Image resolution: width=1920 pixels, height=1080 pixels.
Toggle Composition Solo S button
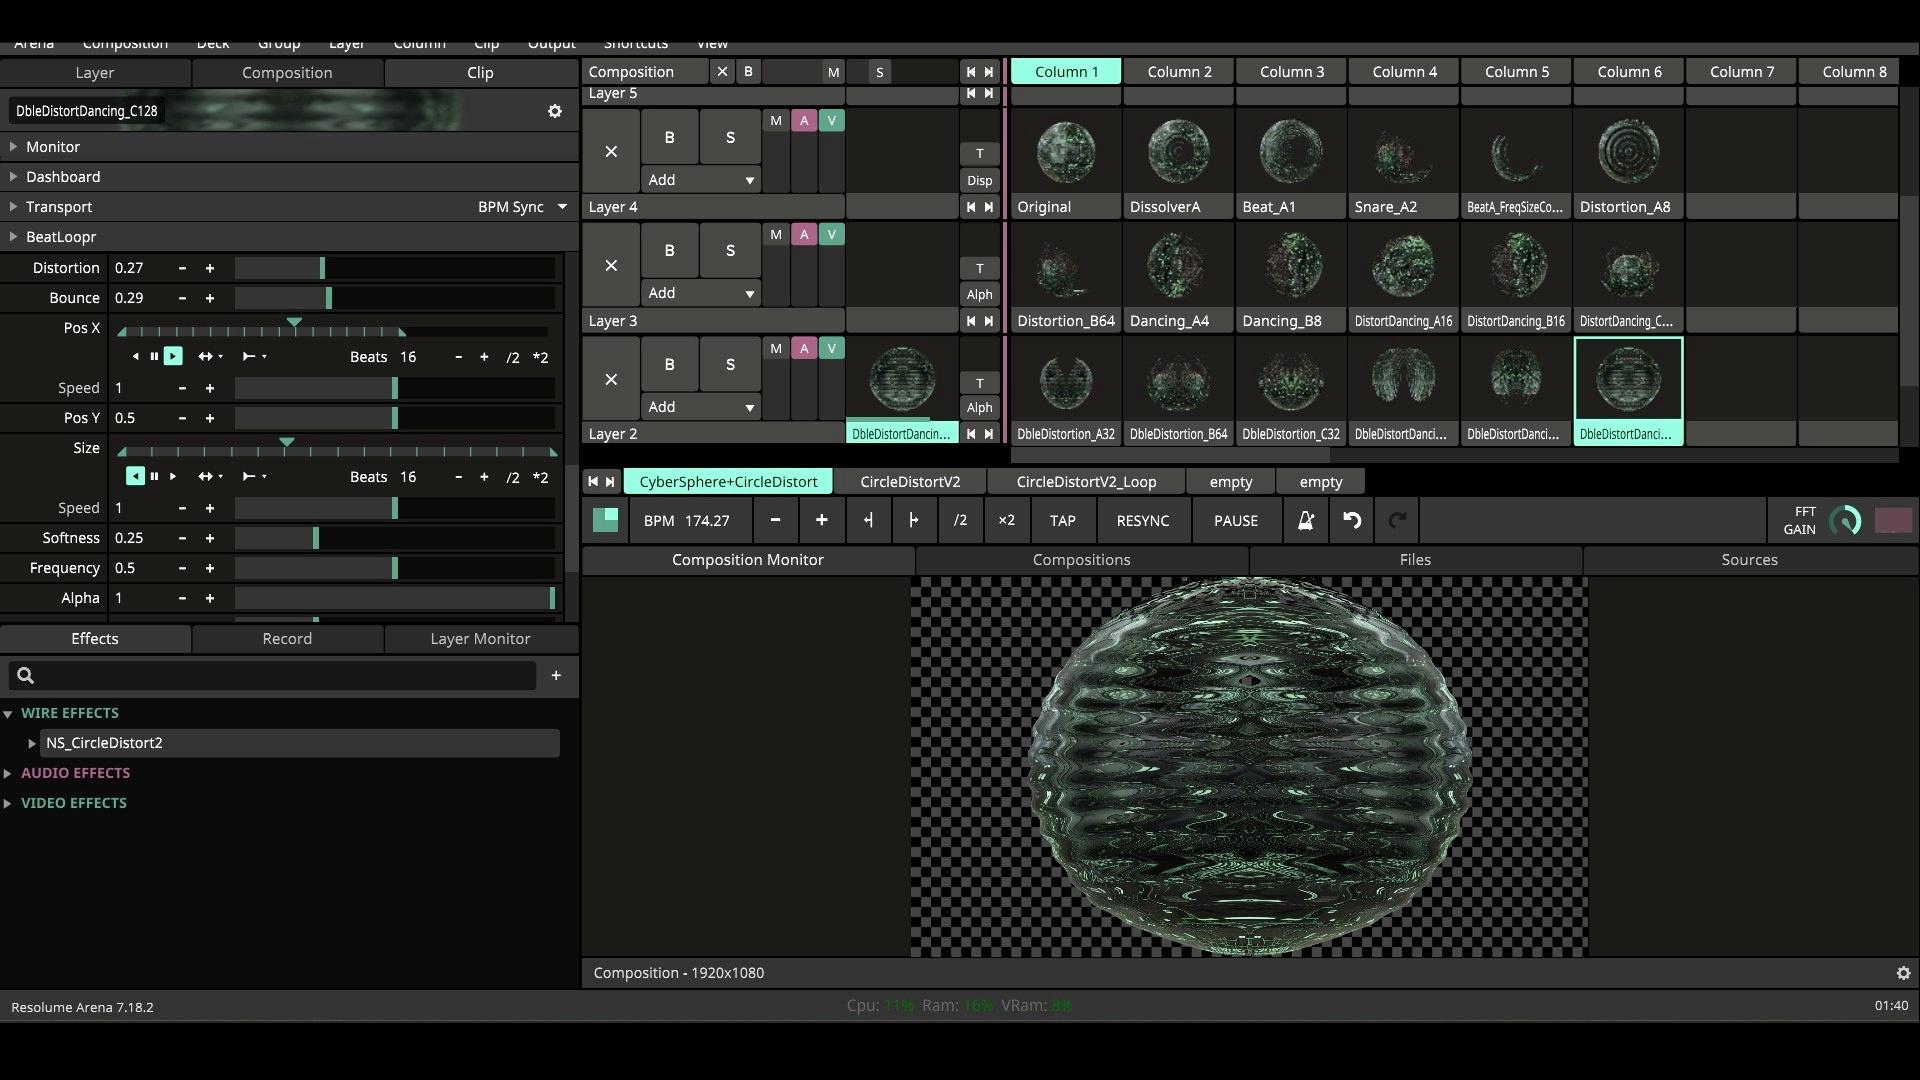point(879,72)
